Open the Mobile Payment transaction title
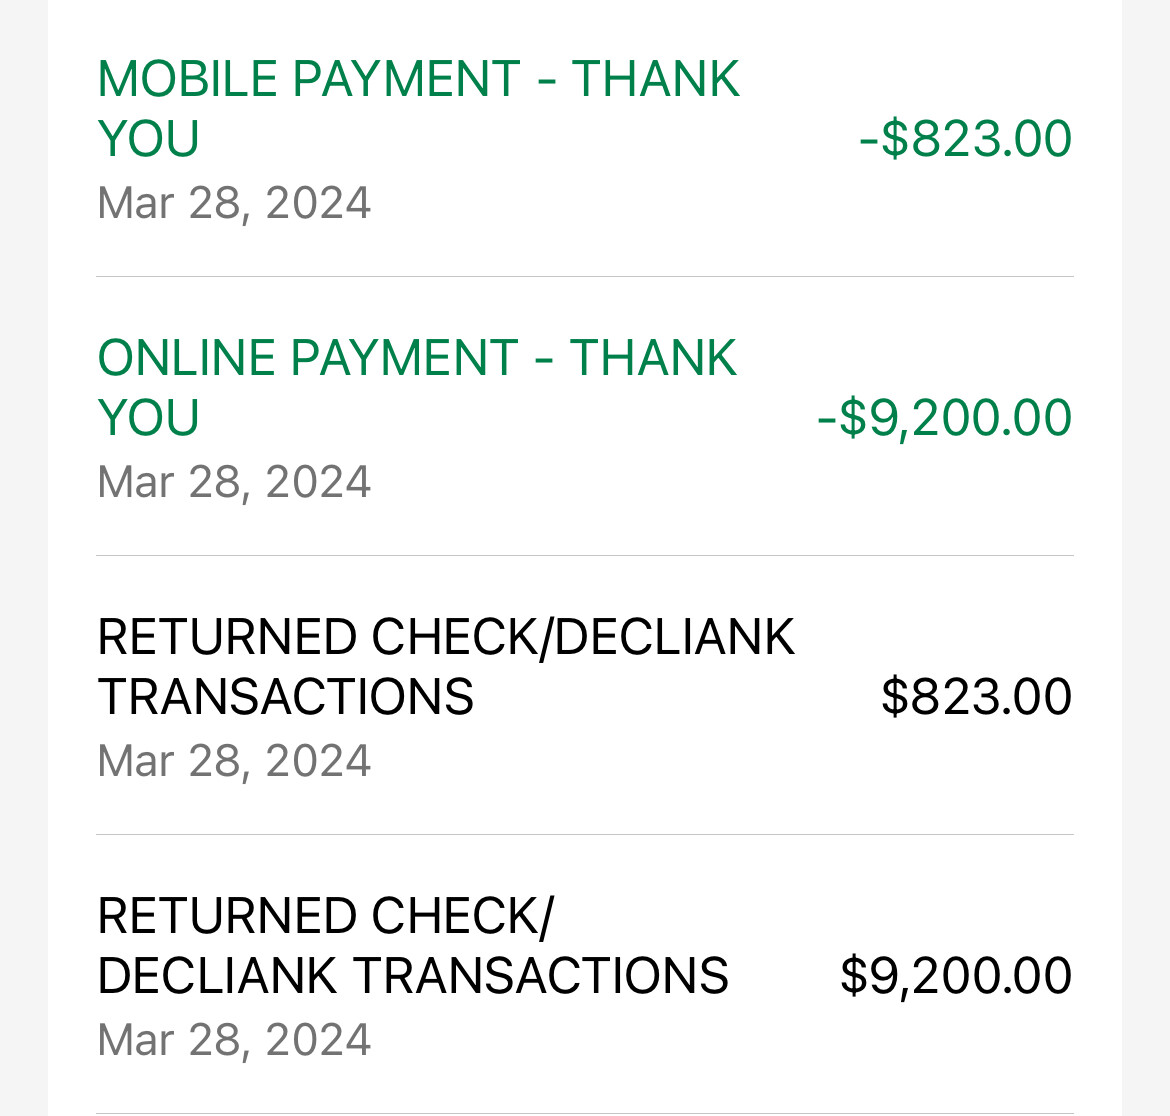This screenshot has width=1170, height=1116. [x=419, y=109]
